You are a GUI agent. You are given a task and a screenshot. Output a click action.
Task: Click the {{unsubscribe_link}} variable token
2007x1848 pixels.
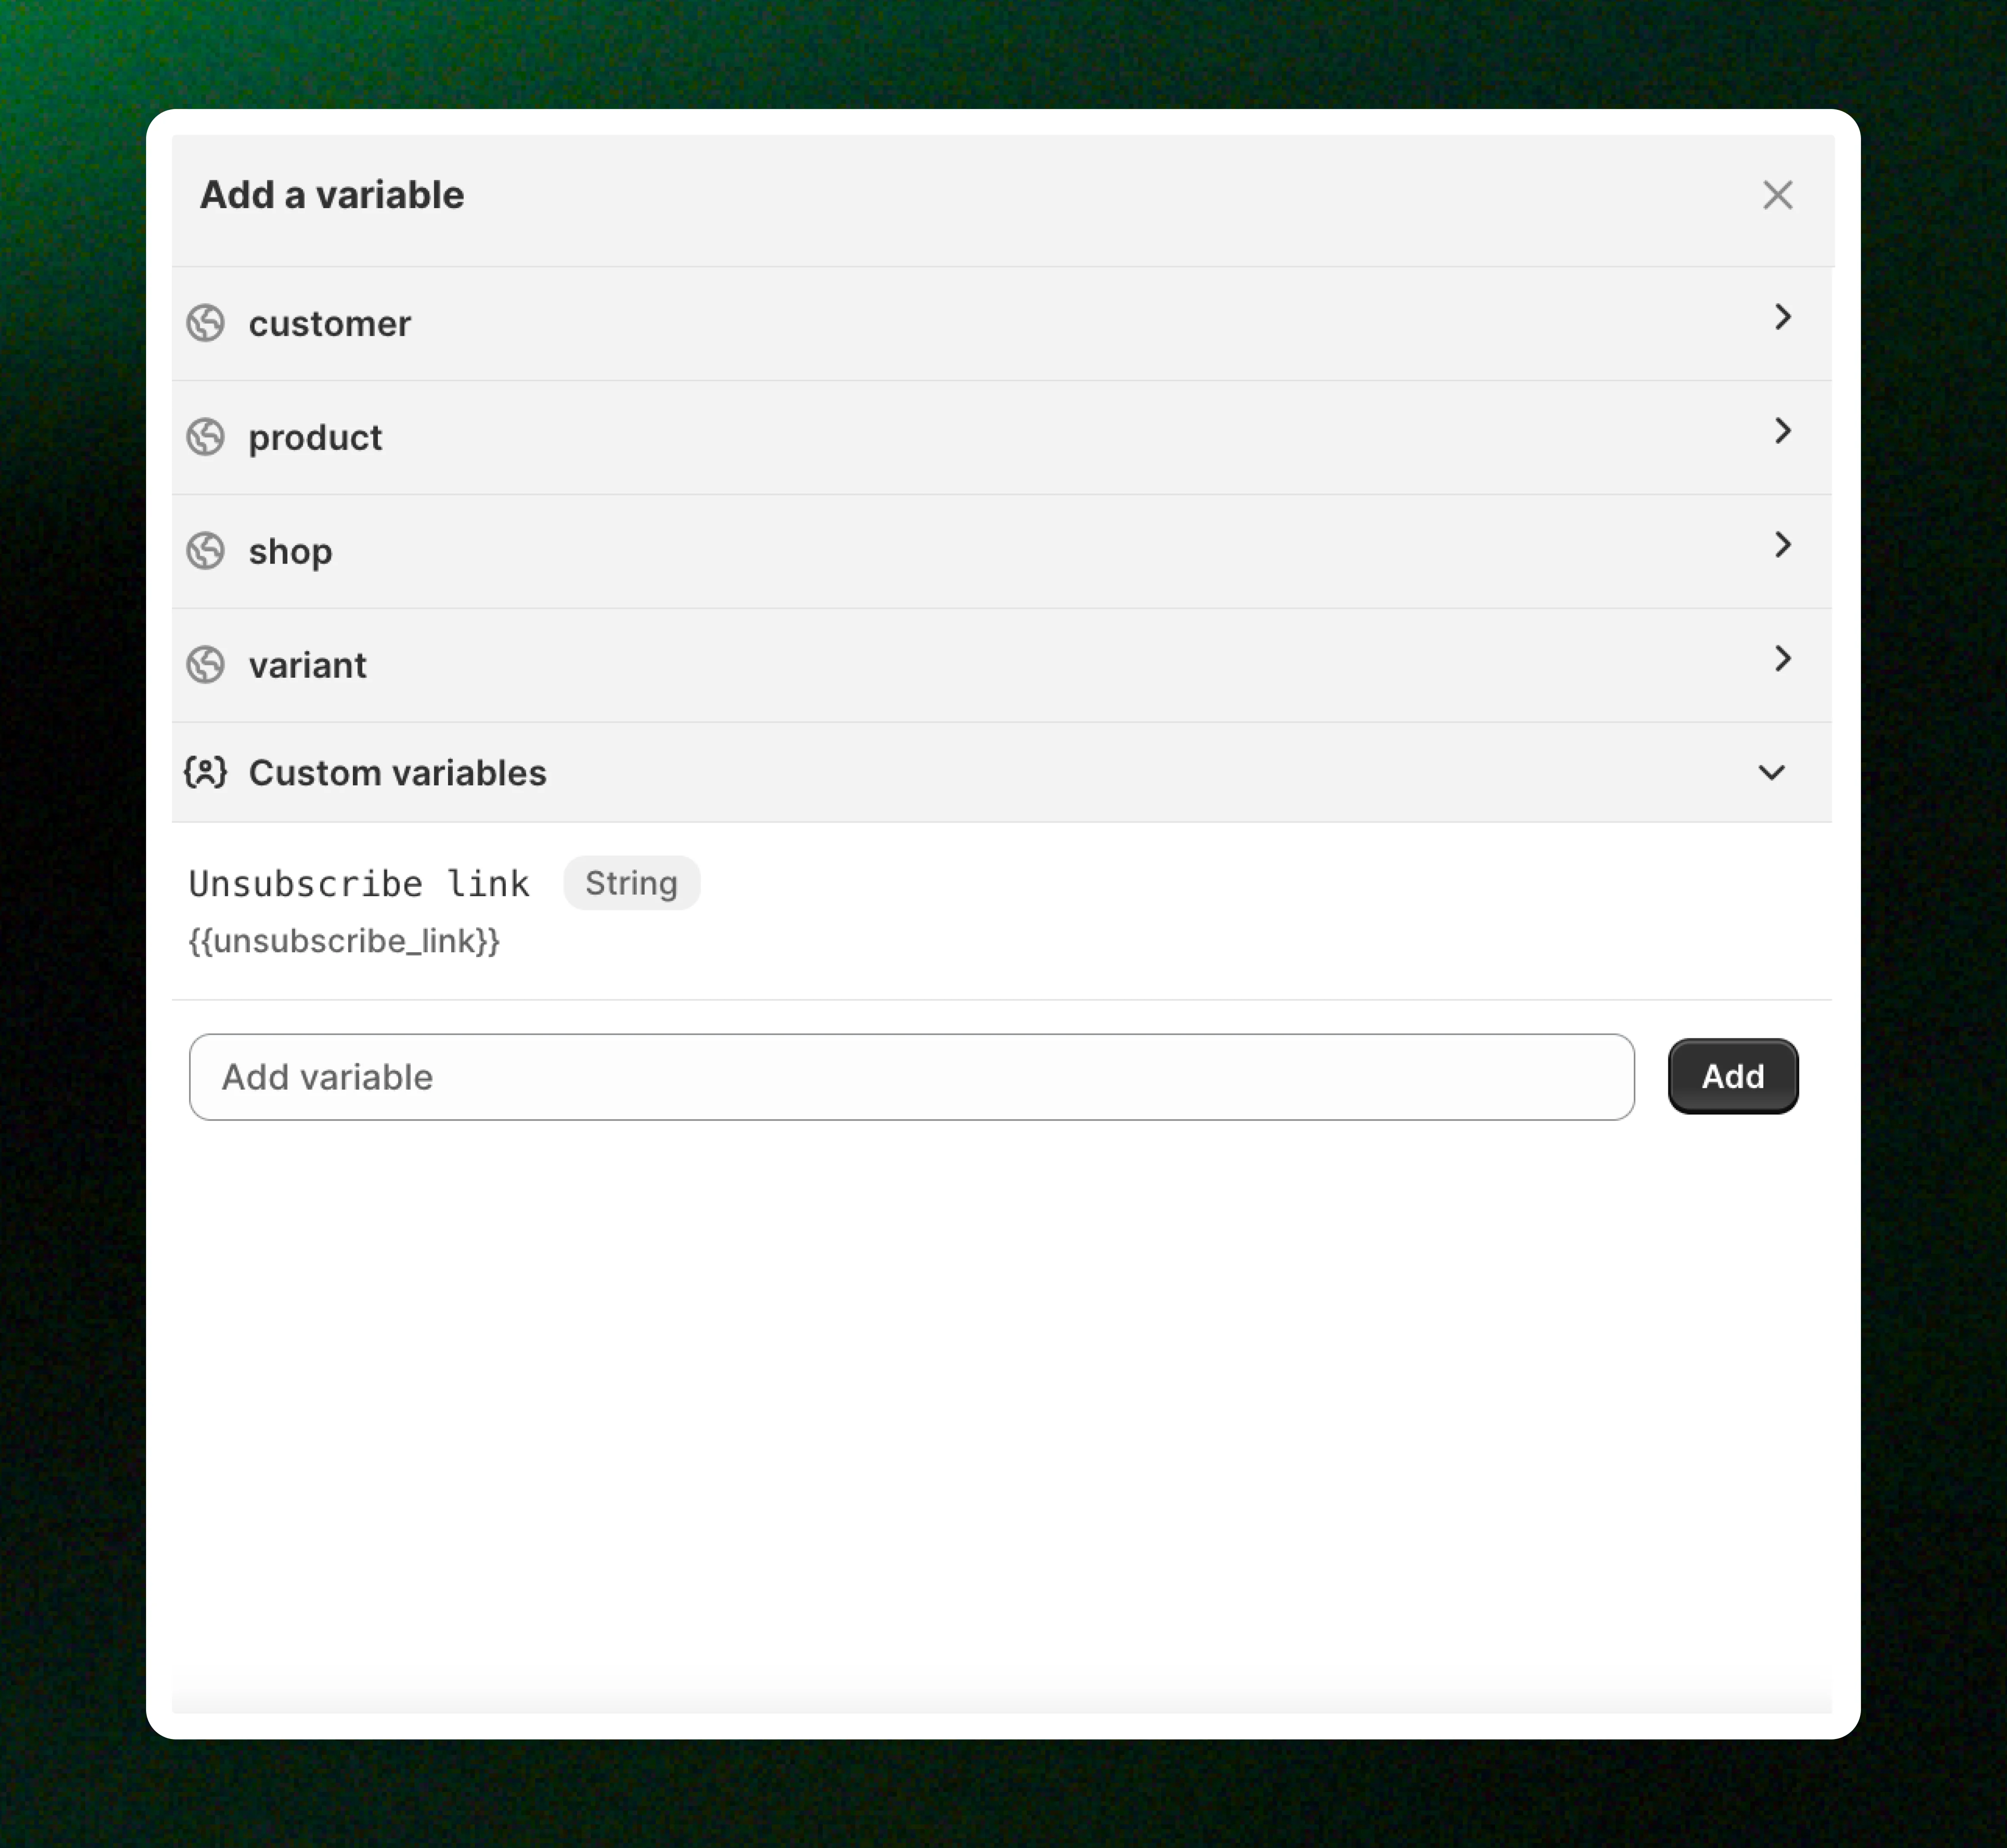[x=344, y=941]
